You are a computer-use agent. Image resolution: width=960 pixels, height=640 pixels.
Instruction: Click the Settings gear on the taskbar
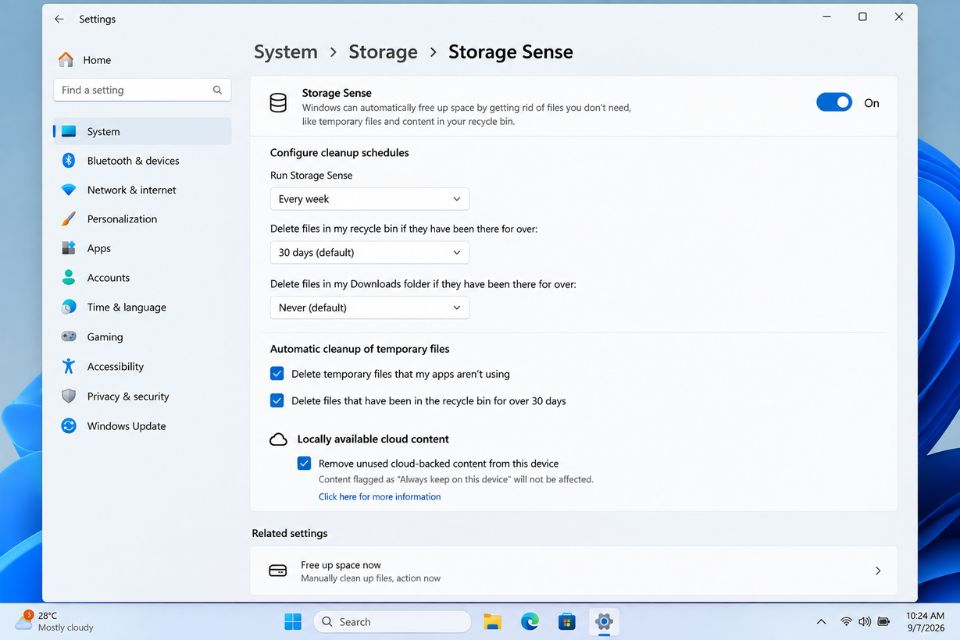[x=604, y=622]
